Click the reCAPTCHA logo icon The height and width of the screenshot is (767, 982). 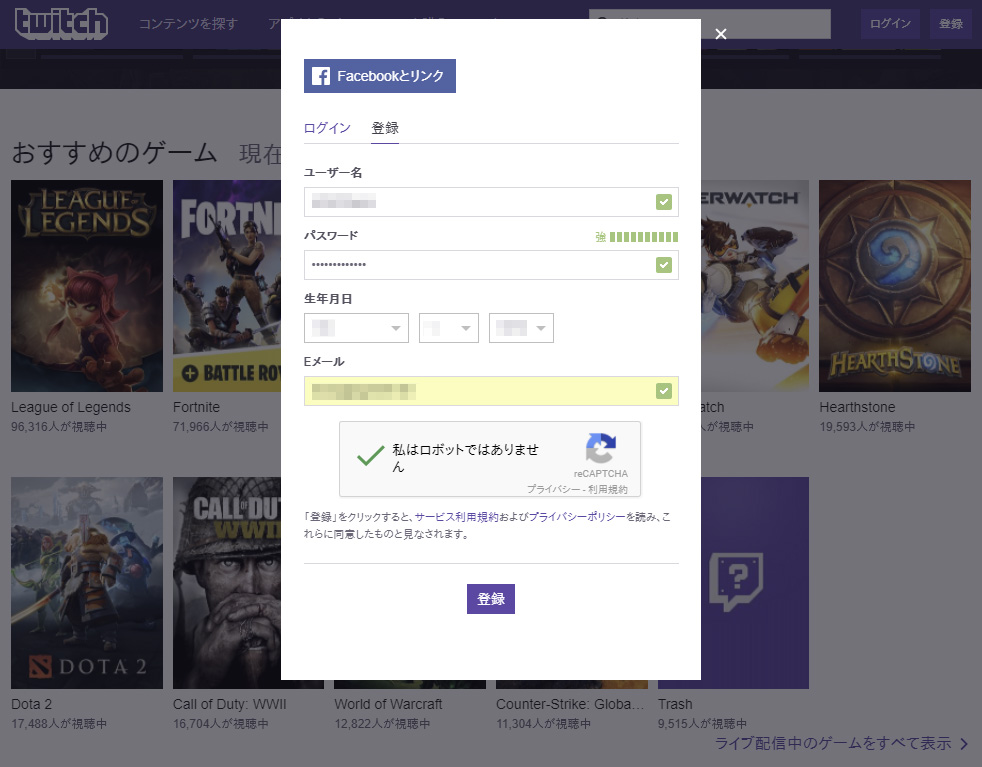[601, 448]
